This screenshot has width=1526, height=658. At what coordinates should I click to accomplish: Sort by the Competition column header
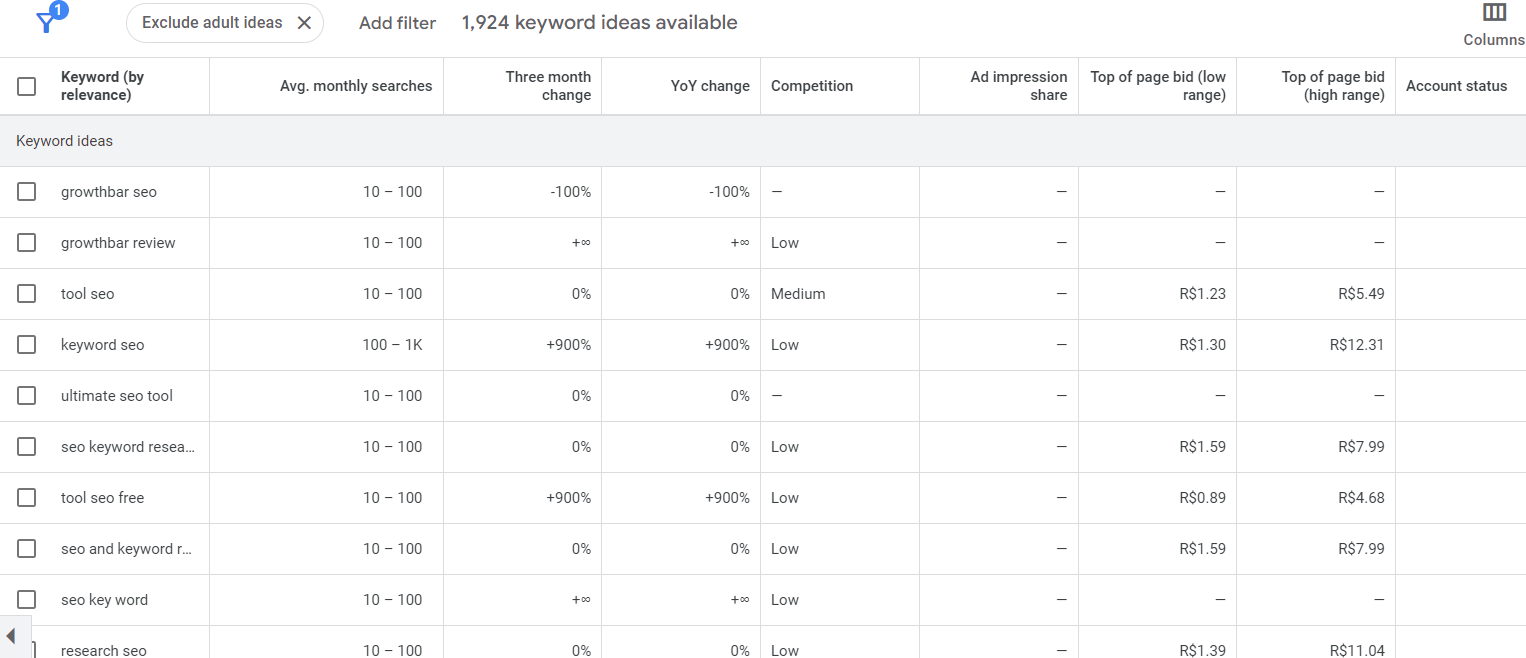(812, 86)
